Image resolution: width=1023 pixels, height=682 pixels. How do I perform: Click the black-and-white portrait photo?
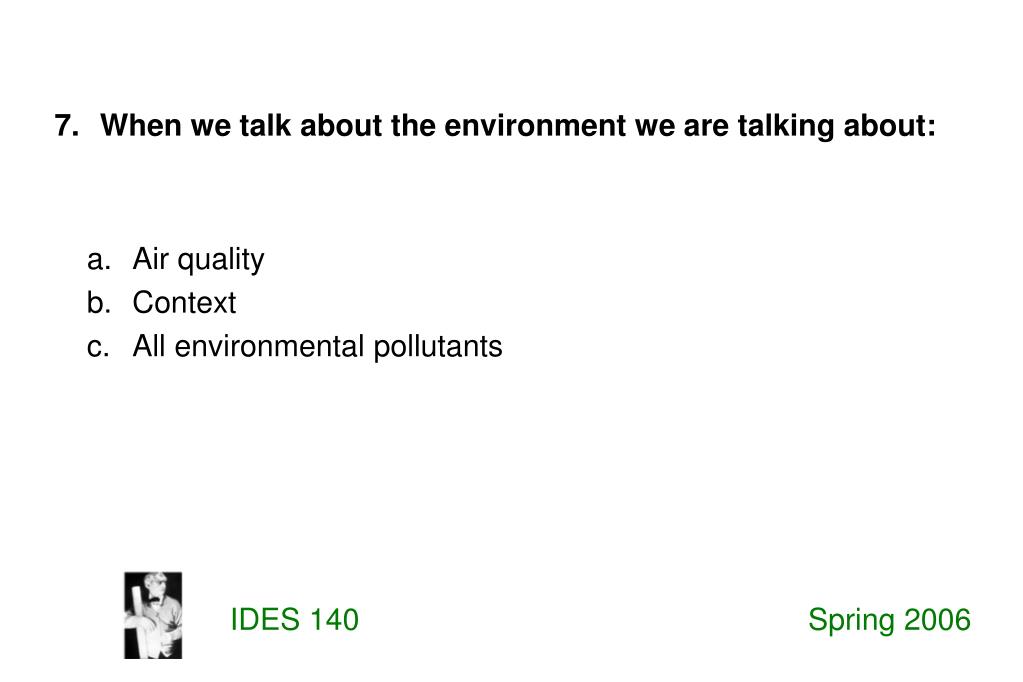[153, 615]
